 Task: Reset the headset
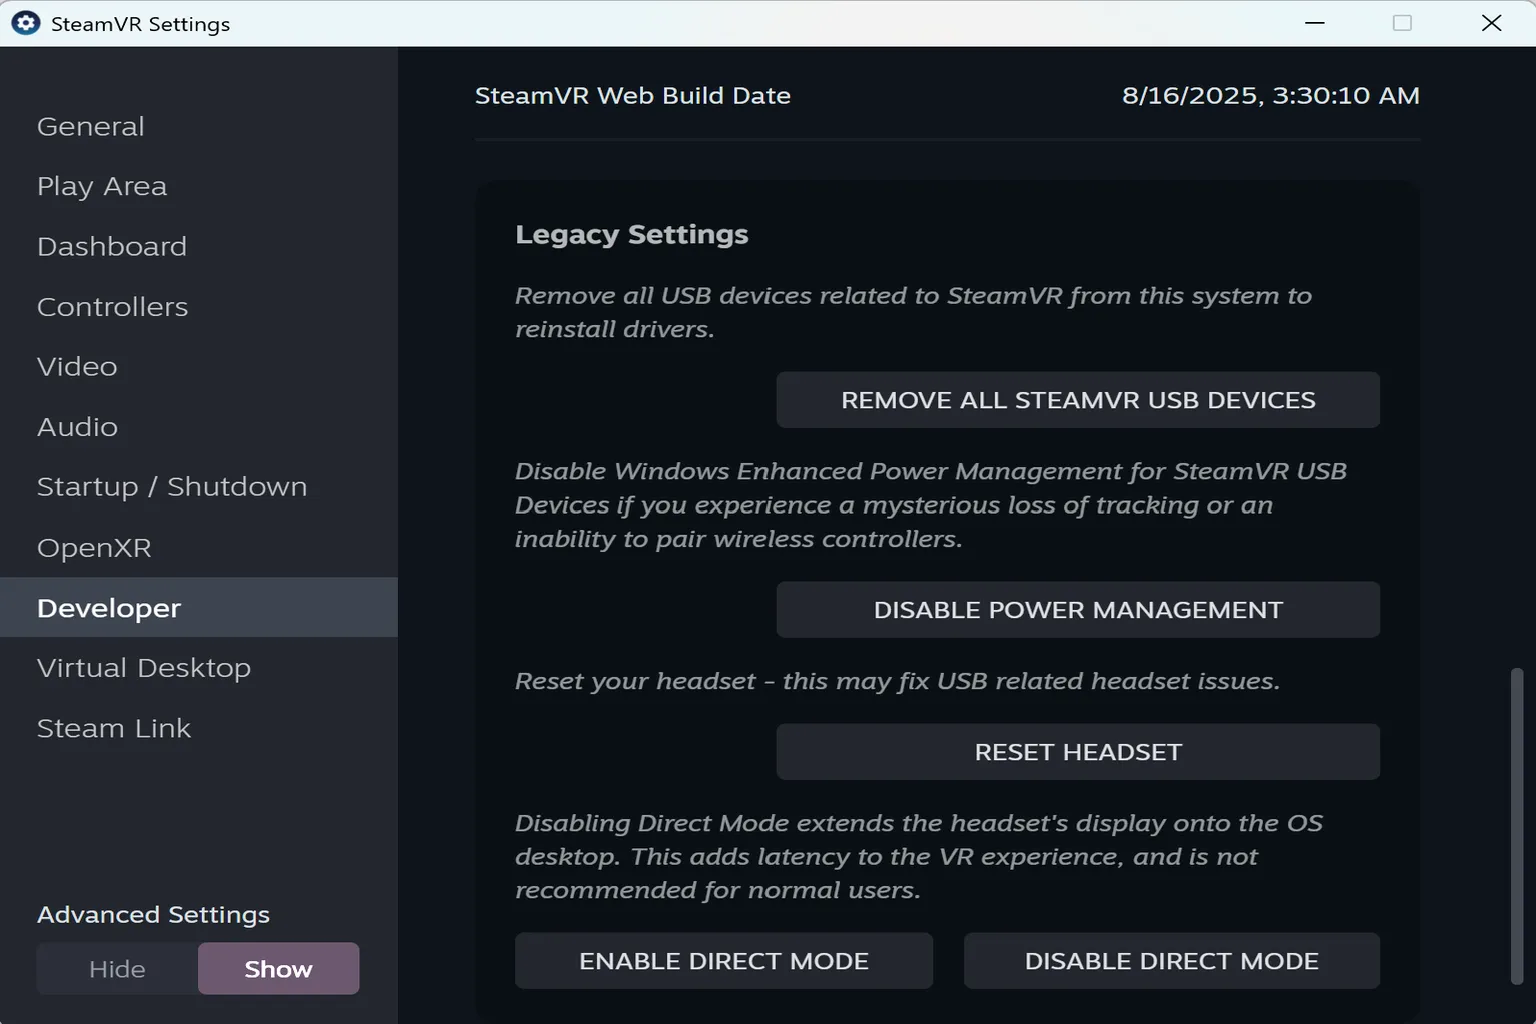[x=1078, y=752]
